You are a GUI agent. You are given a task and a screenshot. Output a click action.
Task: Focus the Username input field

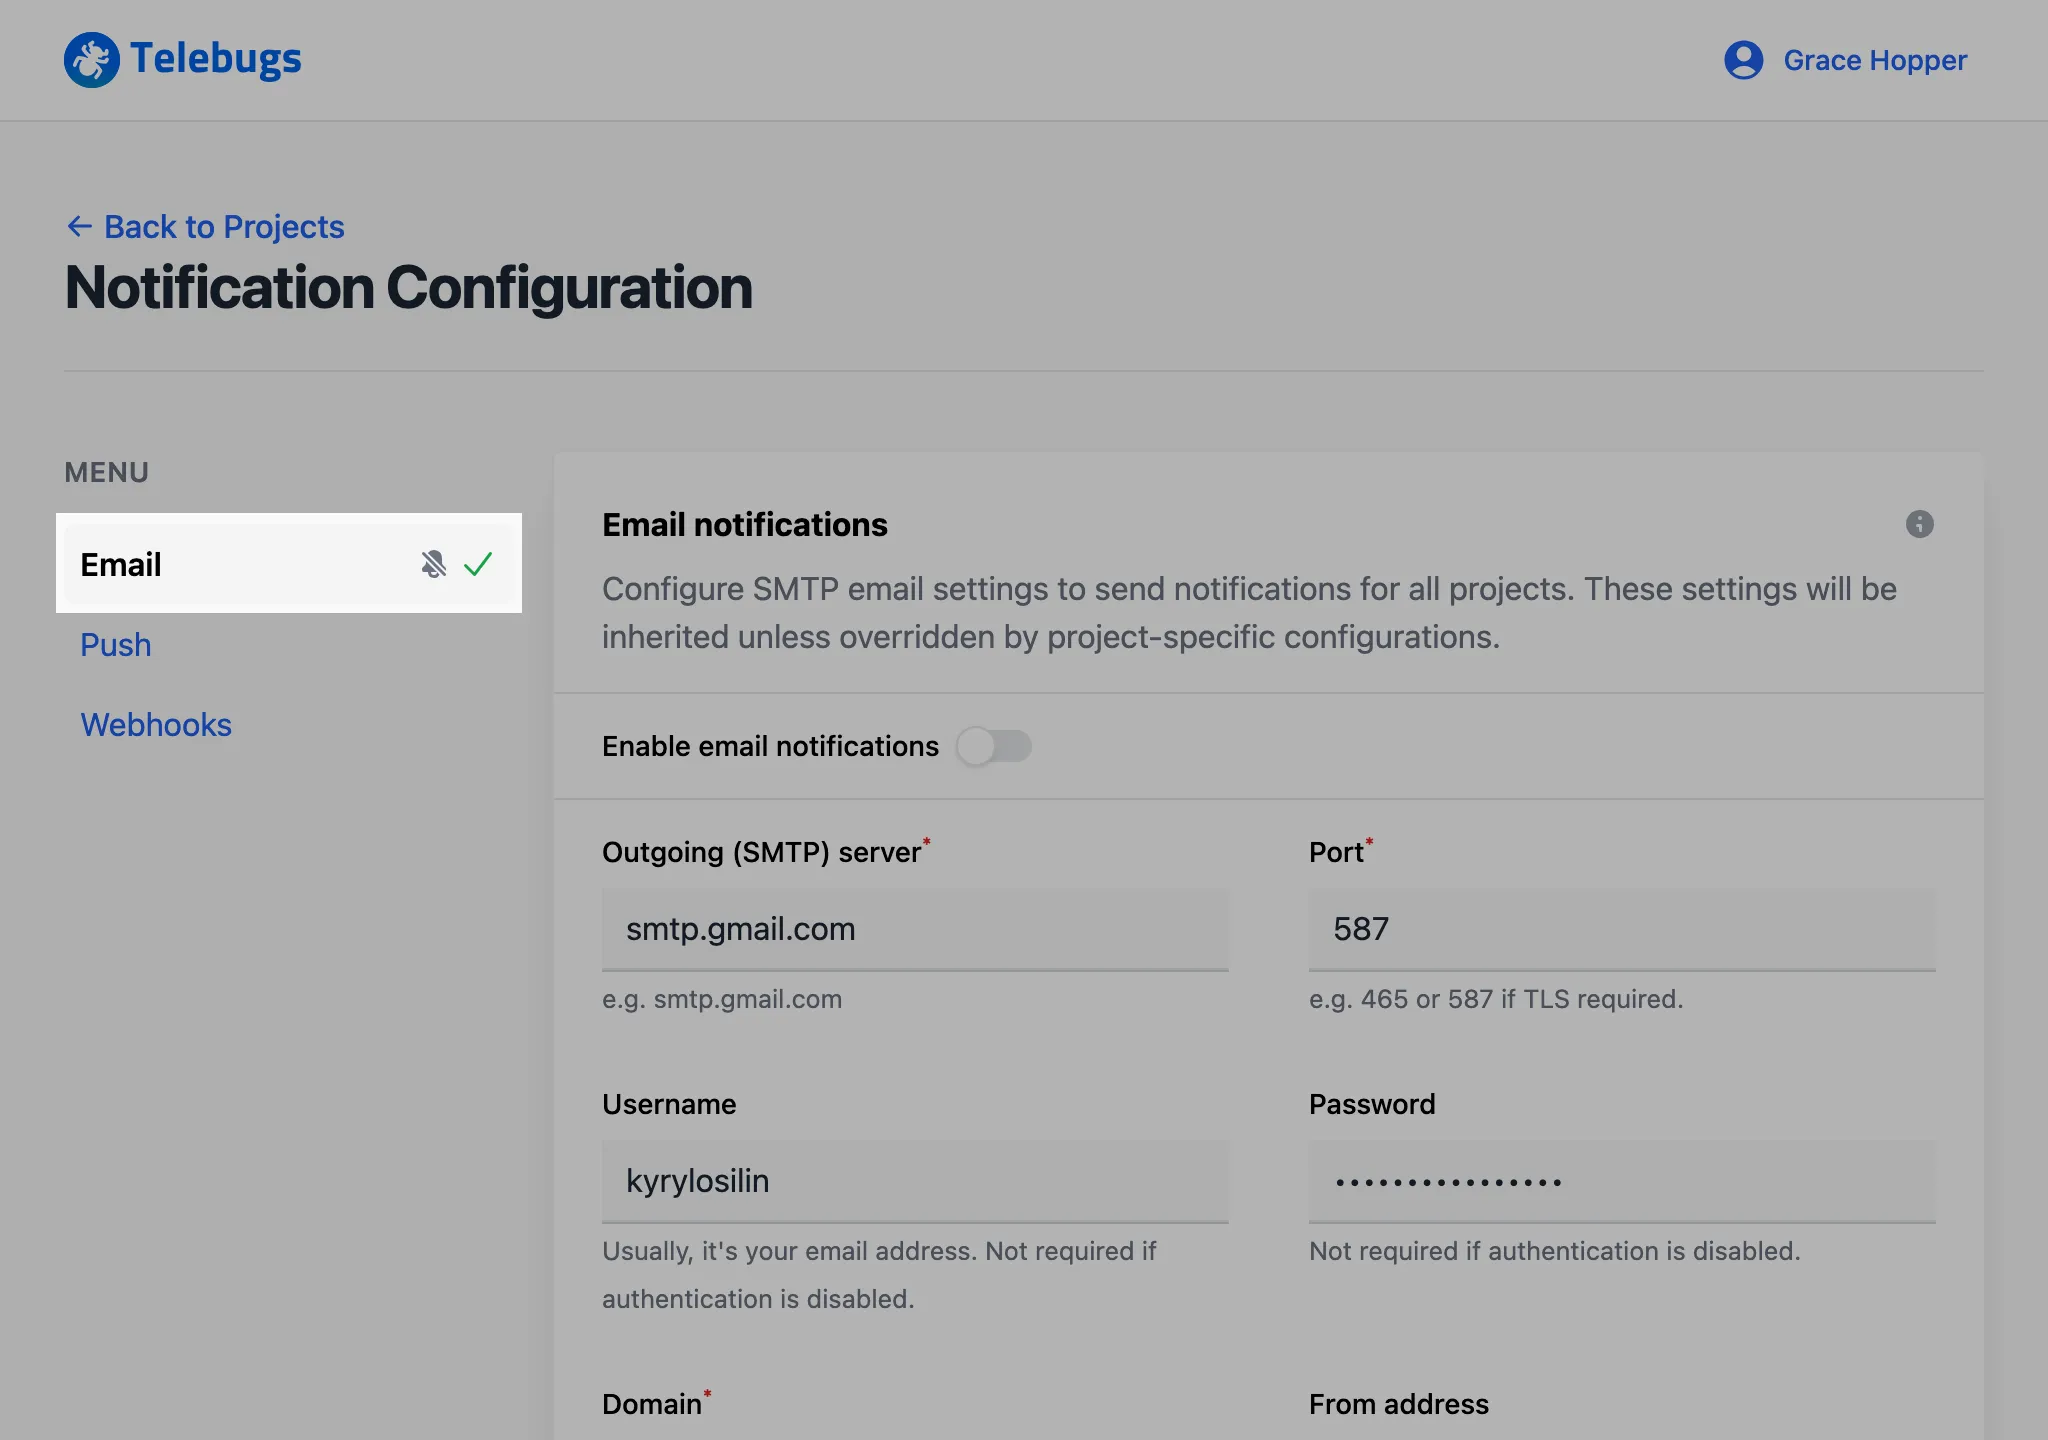915,1182
